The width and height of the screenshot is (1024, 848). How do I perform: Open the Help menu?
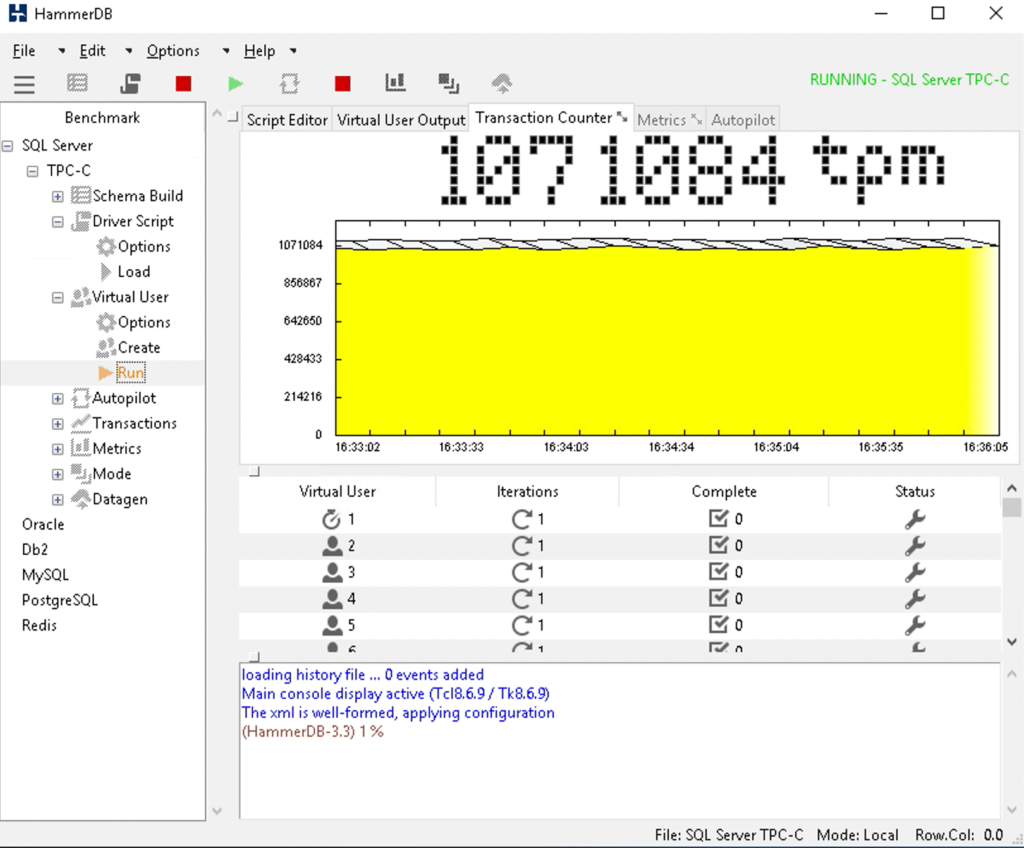tap(259, 51)
